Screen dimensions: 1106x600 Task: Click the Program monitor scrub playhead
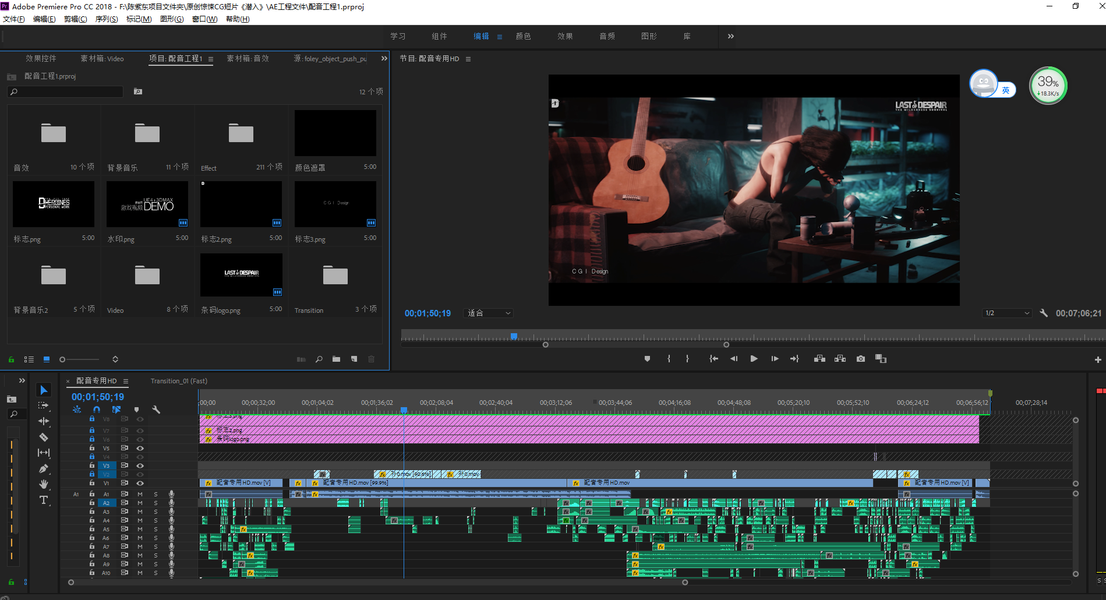pos(514,336)
